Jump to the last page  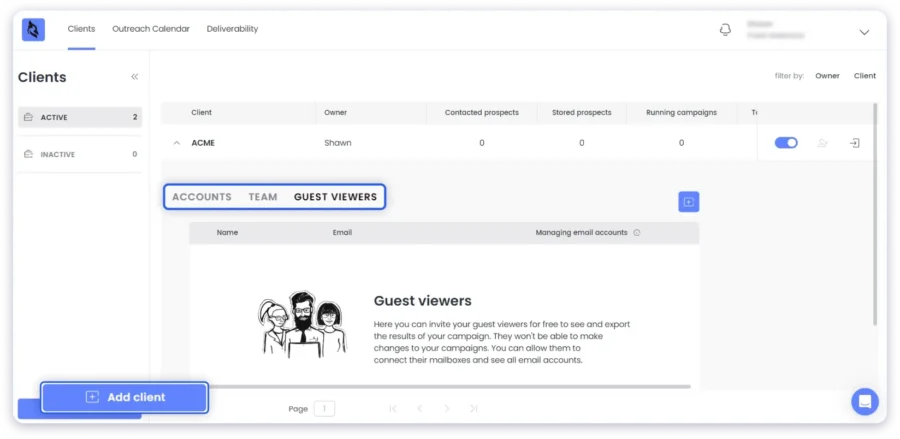474,409
